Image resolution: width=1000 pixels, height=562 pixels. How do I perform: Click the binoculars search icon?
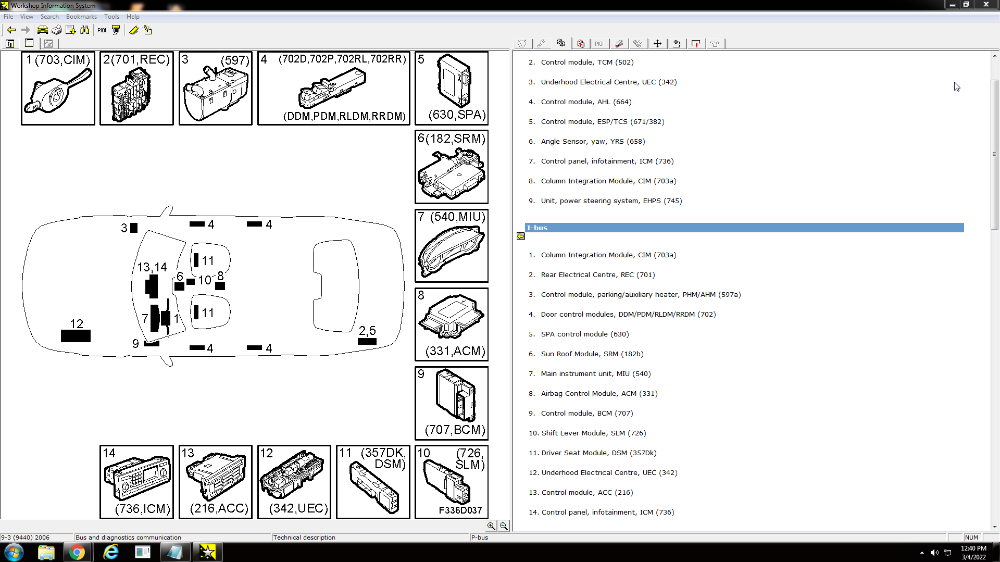coord(85,30)
